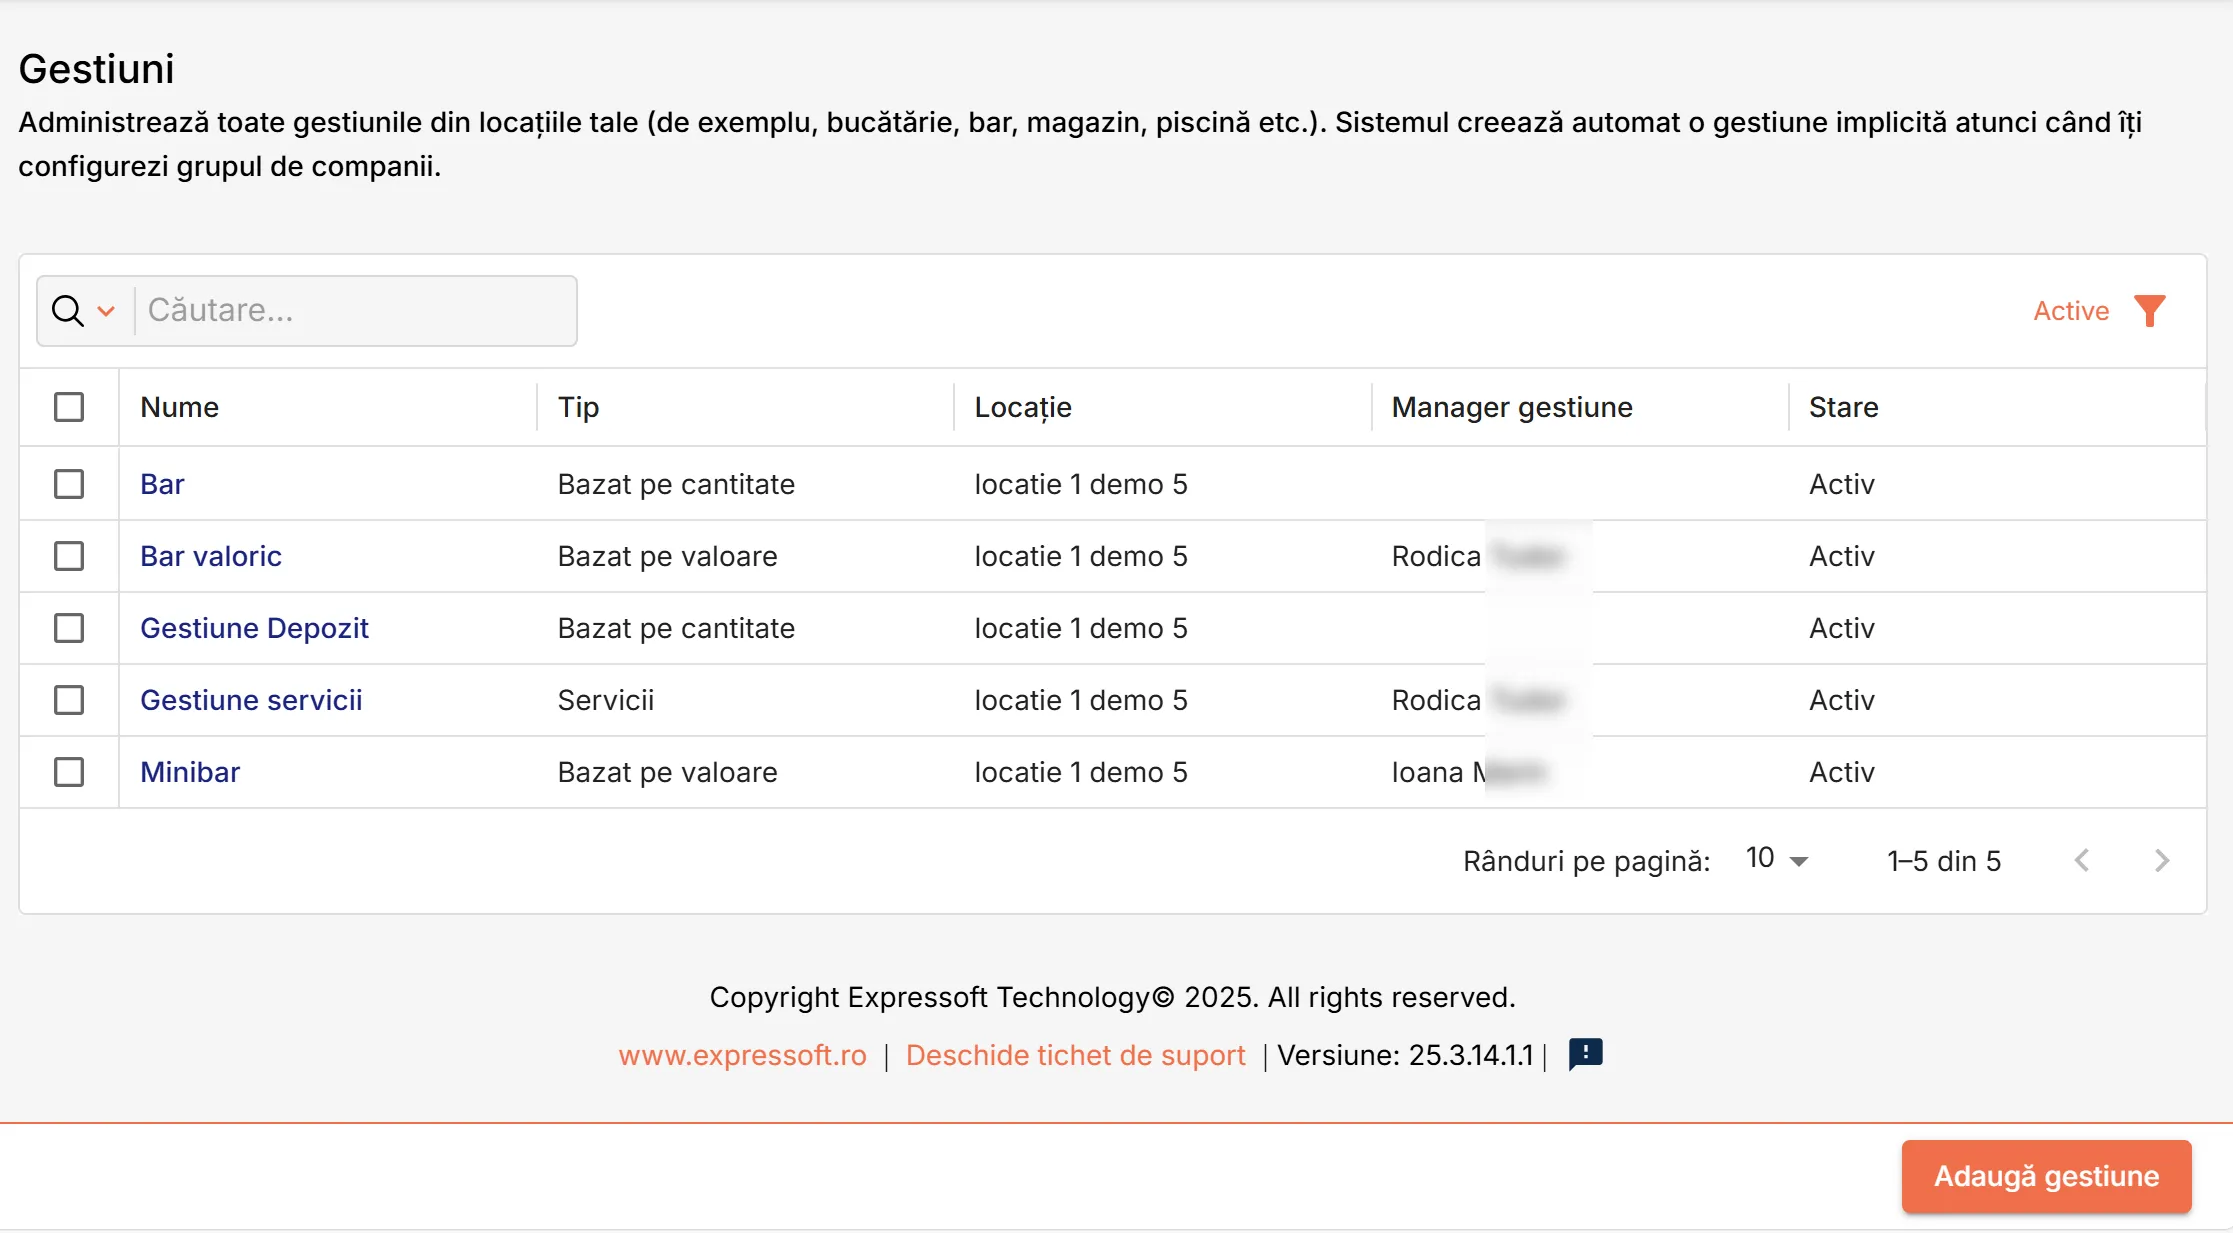Click the feedback speech bubble icon in footer
The height and width of the screenshot is (1233, 2233).
click(1585, 1054)
